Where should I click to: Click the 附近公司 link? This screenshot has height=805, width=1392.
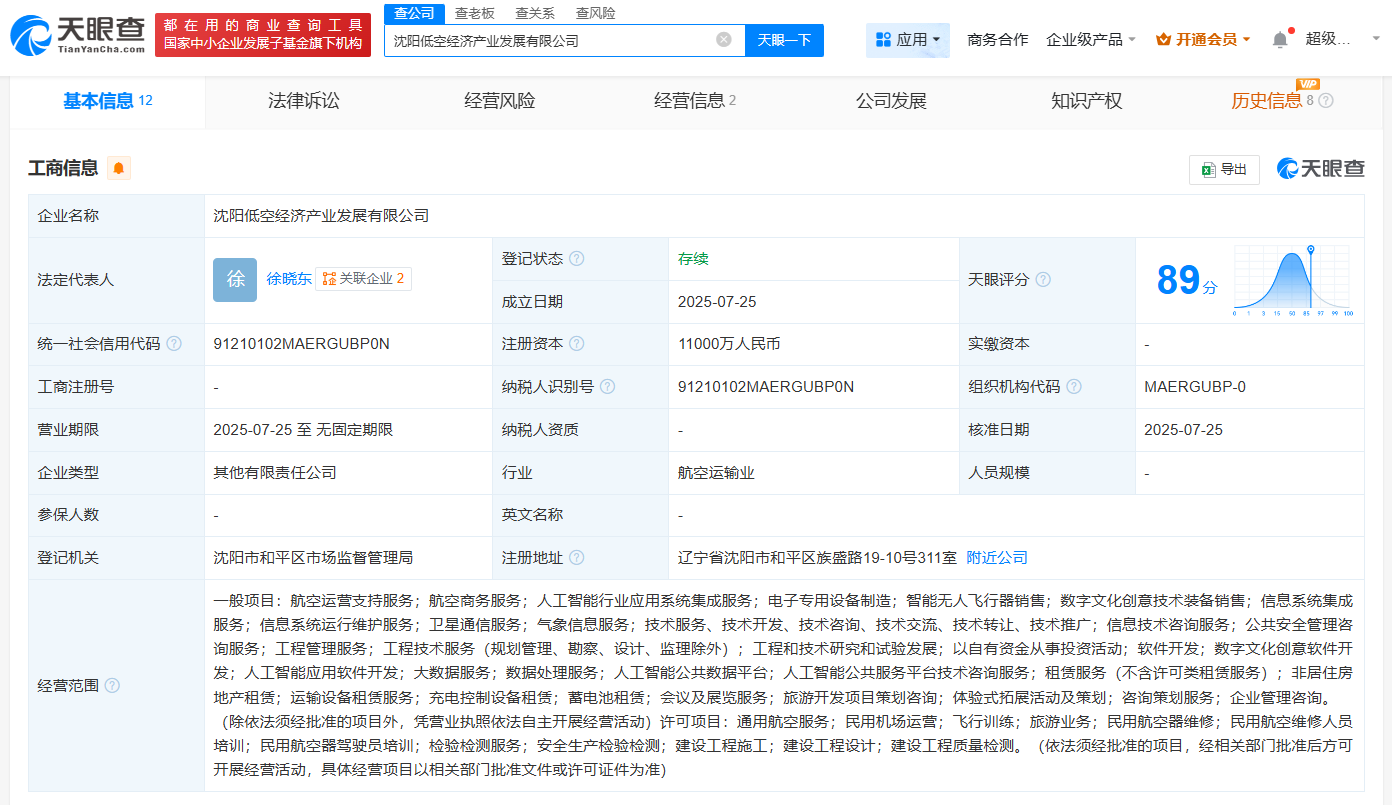click(x=997, y=558)
